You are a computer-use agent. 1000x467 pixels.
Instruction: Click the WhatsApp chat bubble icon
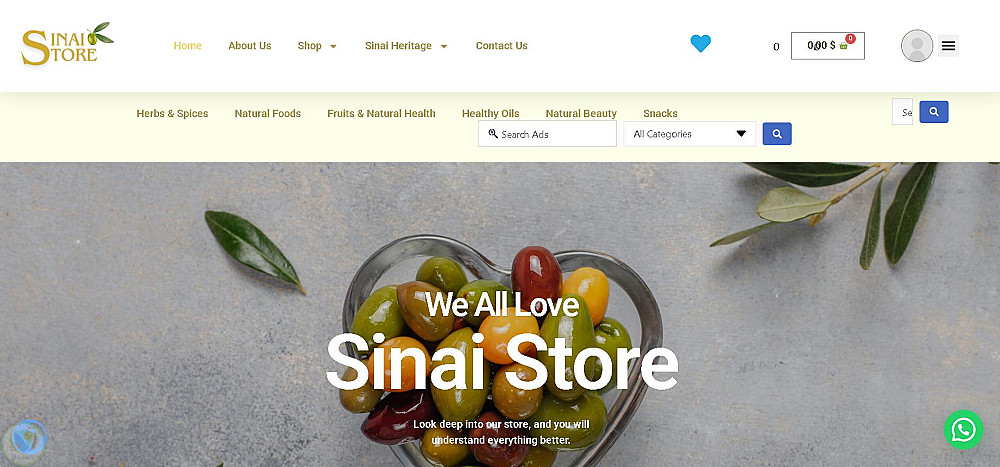tap(963, 429)
